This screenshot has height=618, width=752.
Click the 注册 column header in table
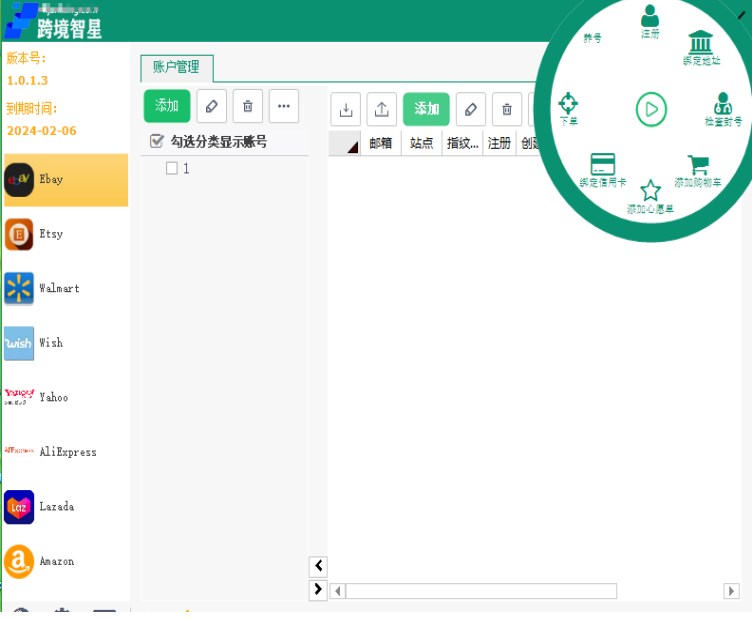coord(499,143)
